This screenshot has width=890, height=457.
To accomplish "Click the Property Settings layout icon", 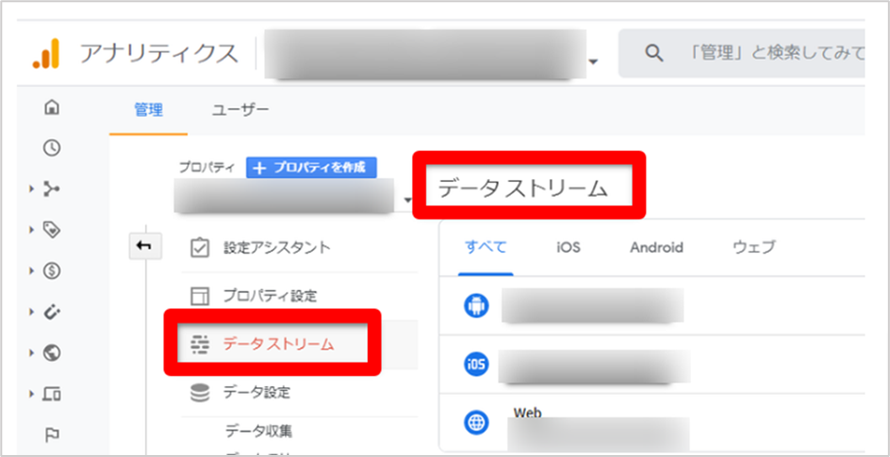I will tap(200, 296).
